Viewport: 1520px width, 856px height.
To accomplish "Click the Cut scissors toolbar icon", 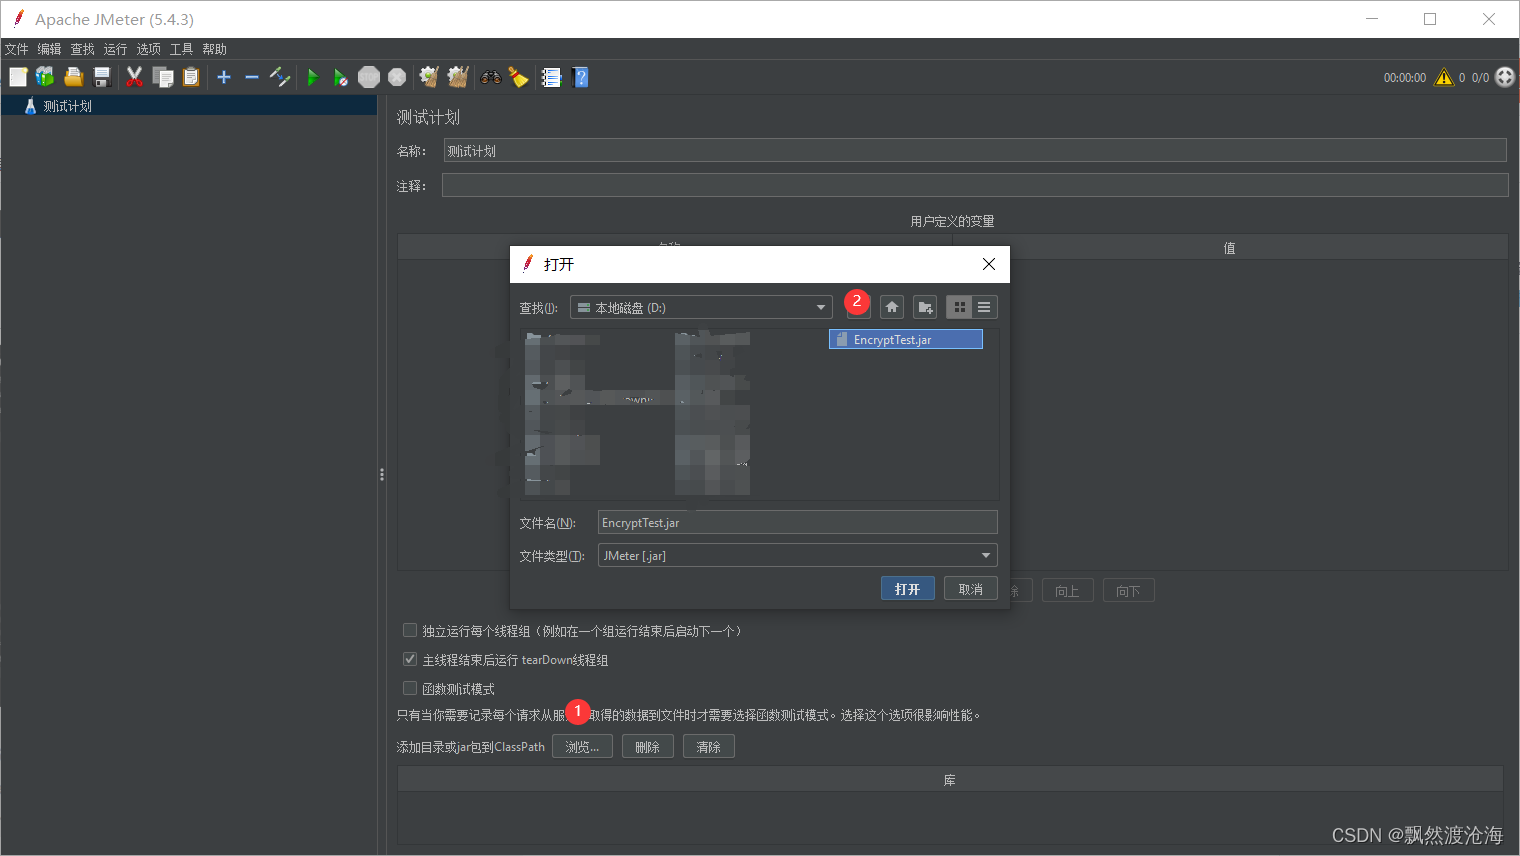I will point(134,77).
